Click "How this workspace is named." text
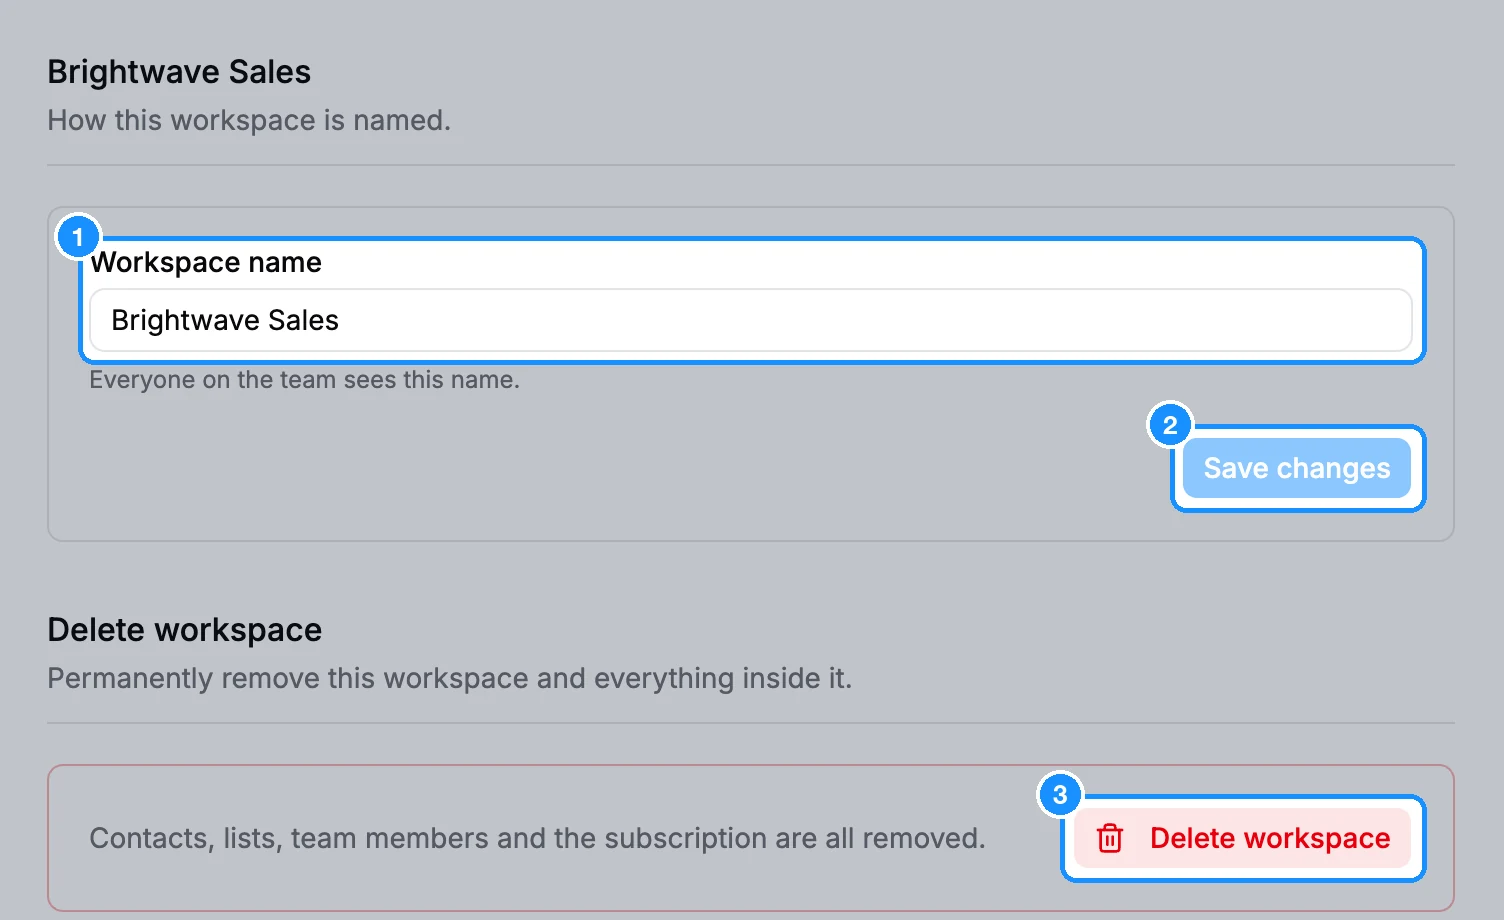This screenshot has height=920, width=1504. tap(249, 120)
